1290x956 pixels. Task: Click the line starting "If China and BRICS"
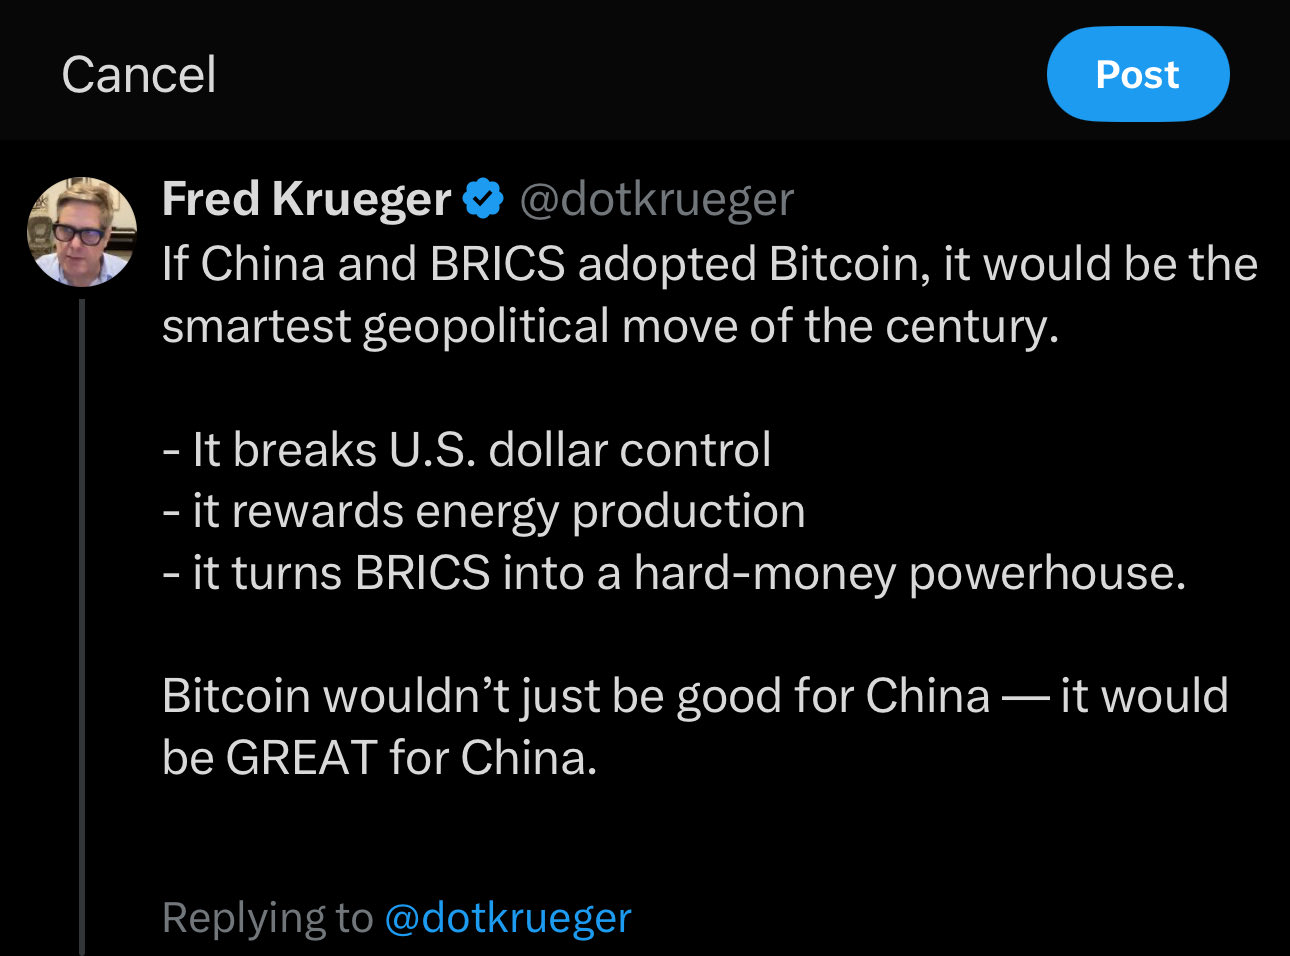pos(708,264)
